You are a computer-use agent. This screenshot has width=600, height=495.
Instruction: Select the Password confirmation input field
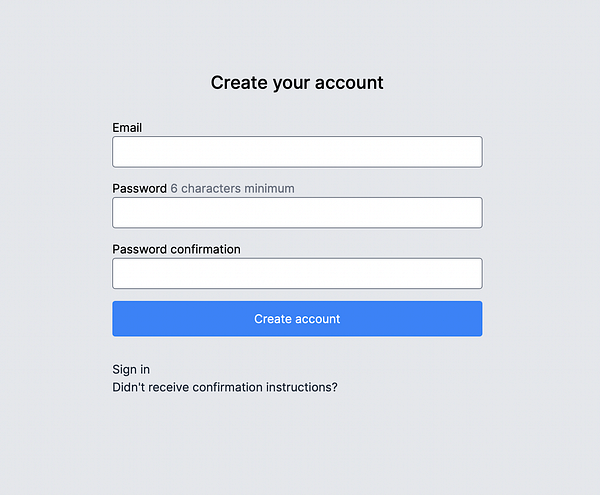[297, 274]
